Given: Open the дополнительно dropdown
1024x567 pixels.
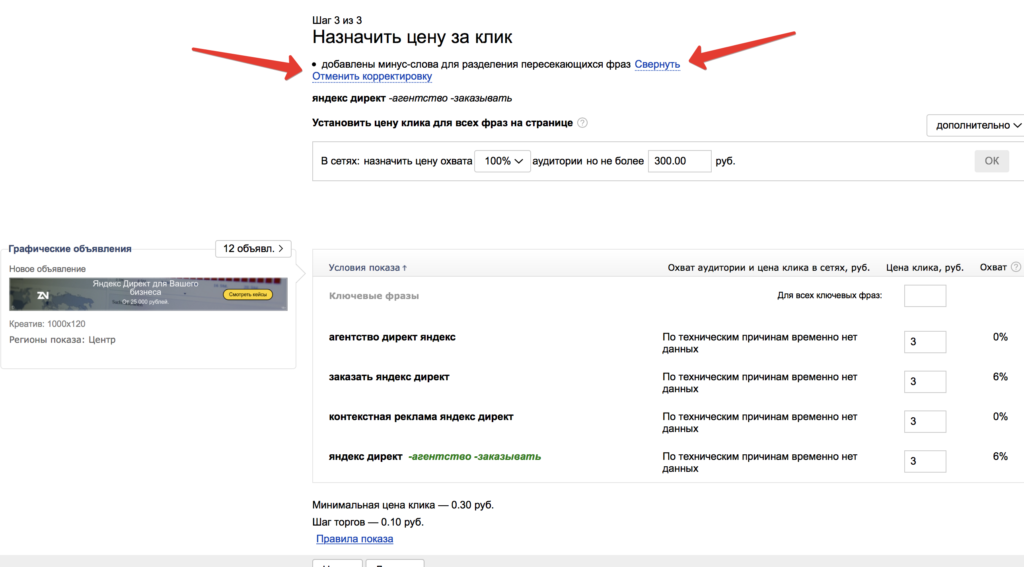Looking at the screenshot, I should (976, 125).
